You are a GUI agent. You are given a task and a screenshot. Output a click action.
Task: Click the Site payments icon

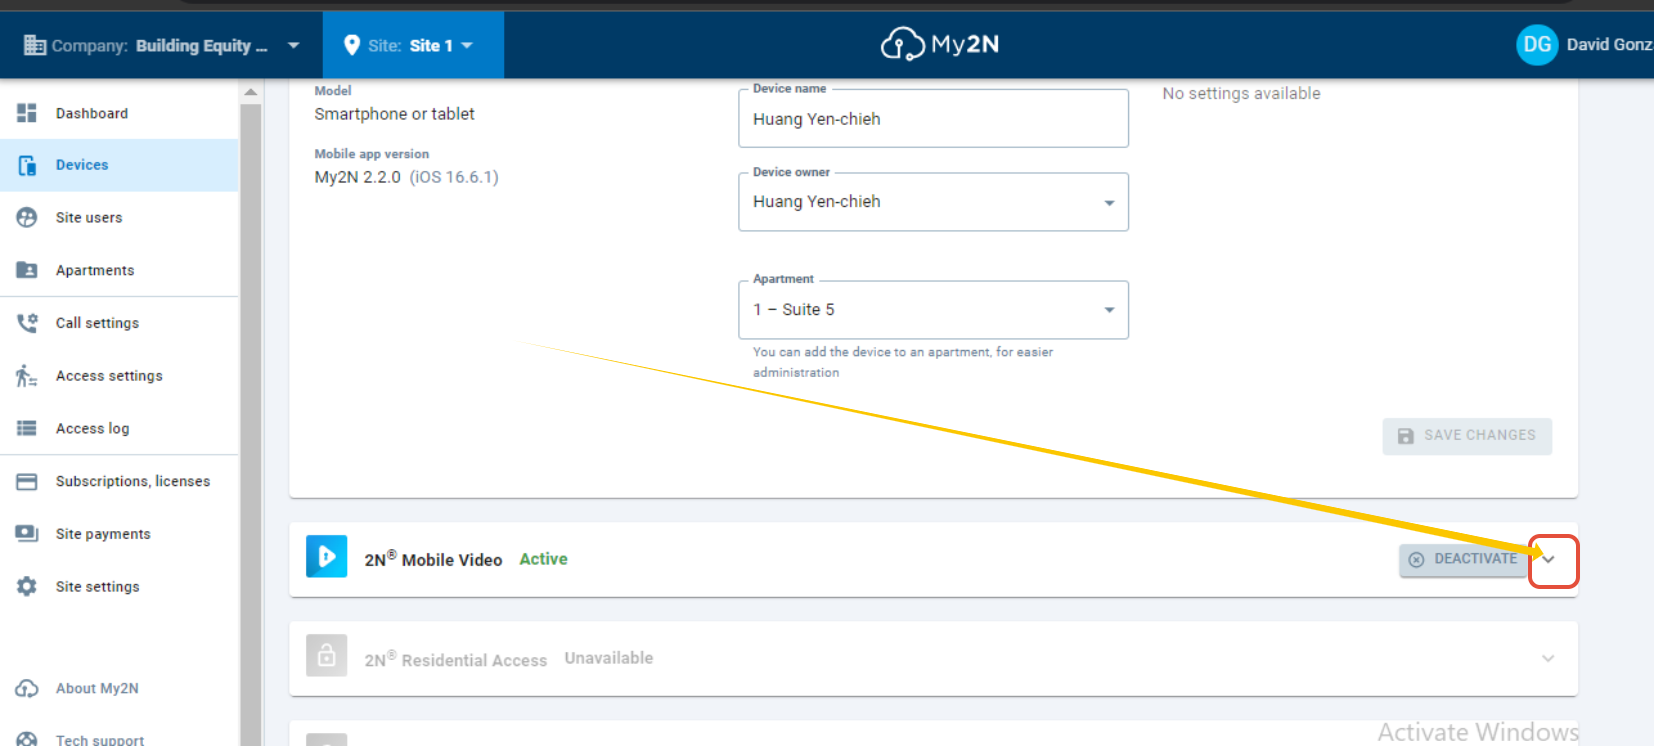tap(27, 534)
